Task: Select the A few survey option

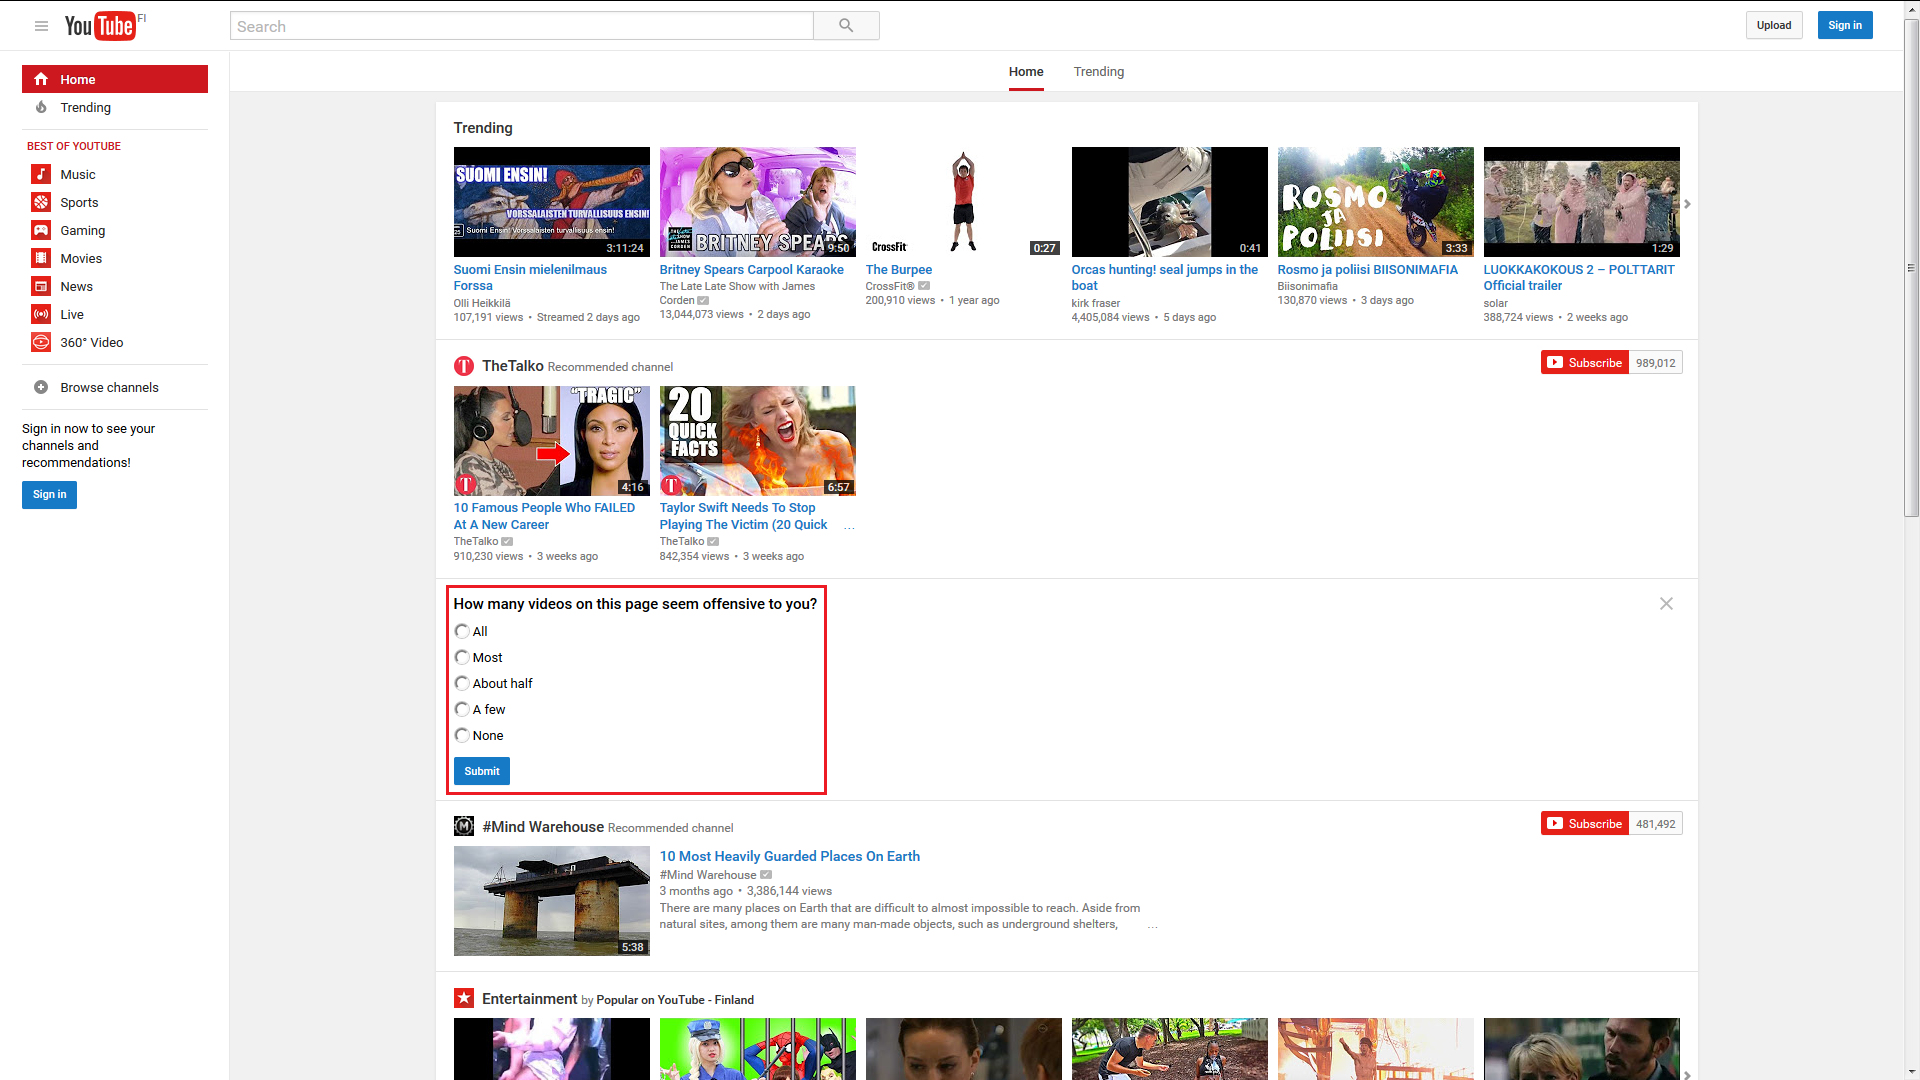Action: [462, 709]
